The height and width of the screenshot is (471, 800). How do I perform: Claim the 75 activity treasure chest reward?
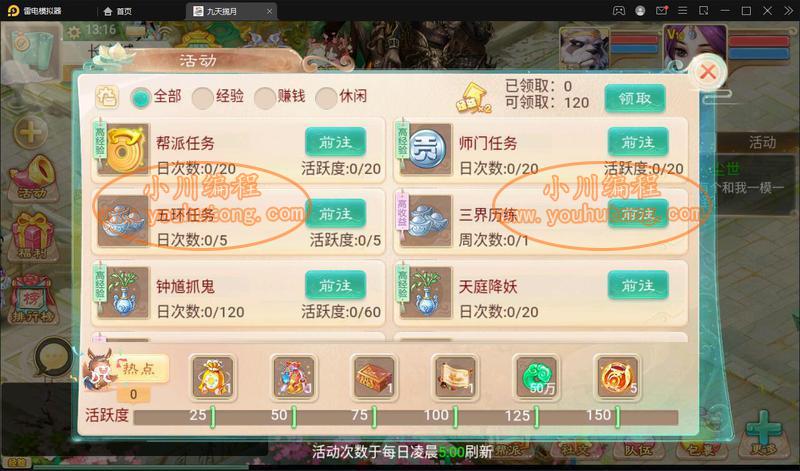click(374, 377)
